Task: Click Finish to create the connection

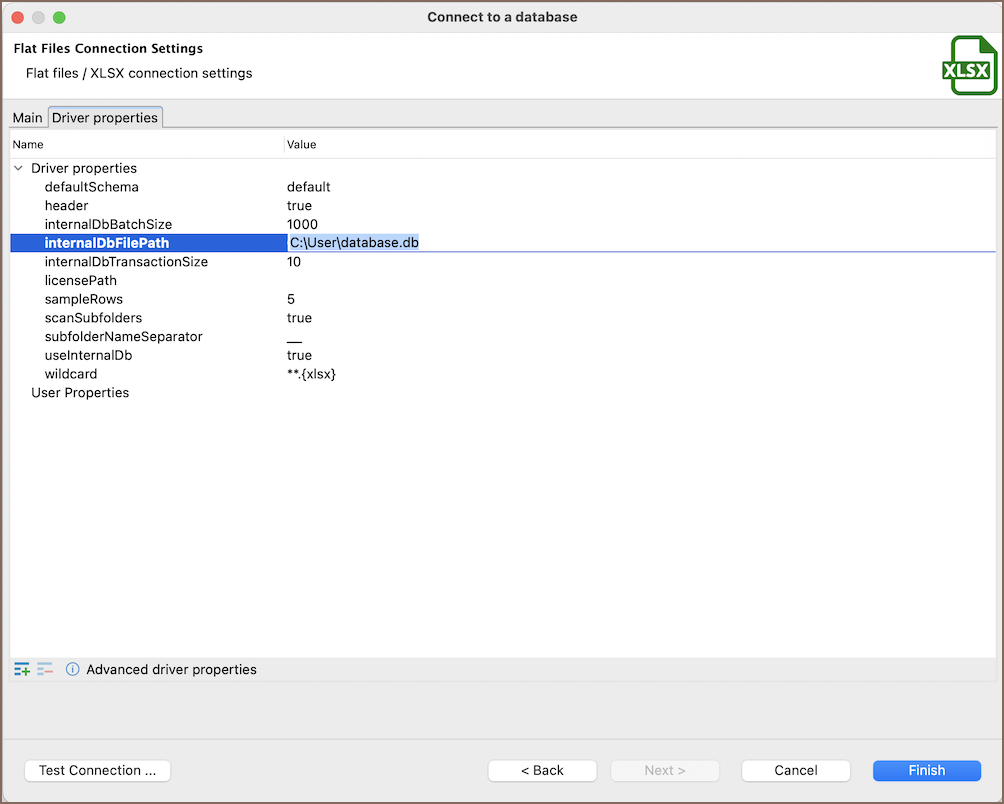Action: coord(926,770)
